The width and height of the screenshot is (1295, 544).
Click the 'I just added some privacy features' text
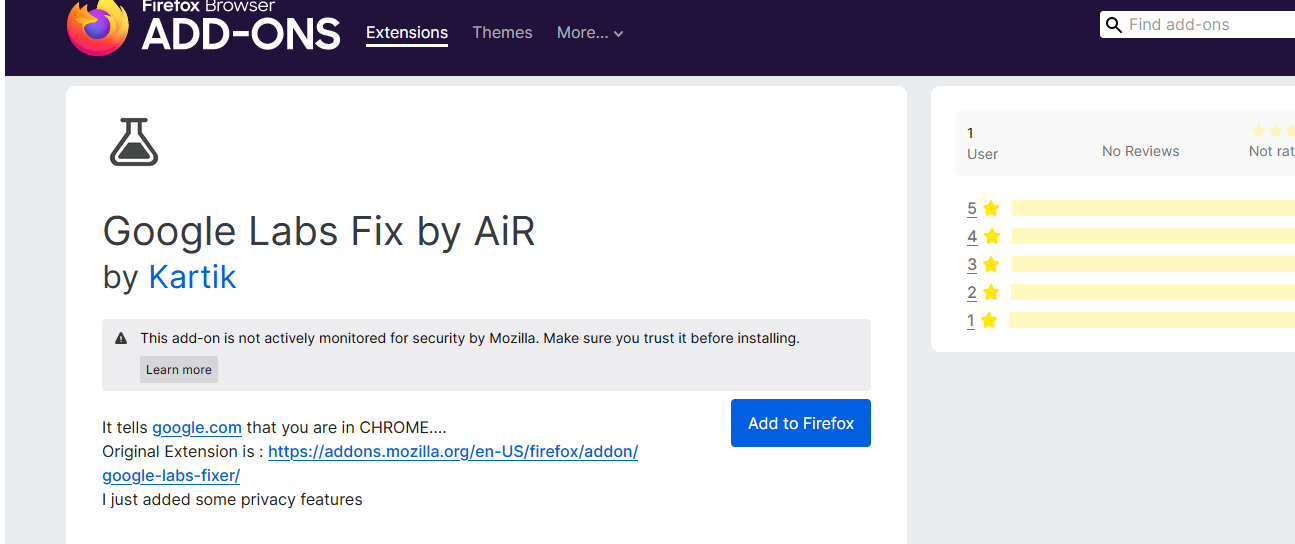pyautogui.click(x=232, y=499)
